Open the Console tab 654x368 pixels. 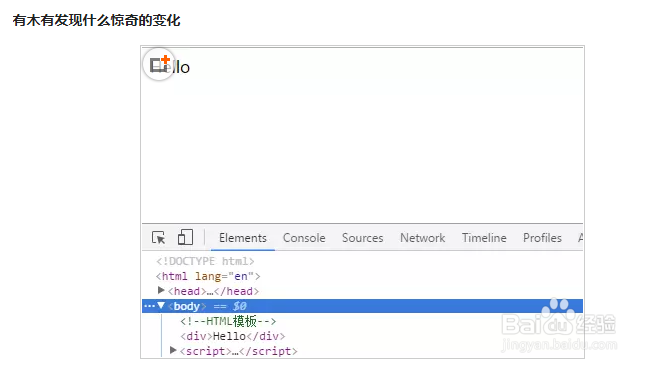click(x=304, y=238)
